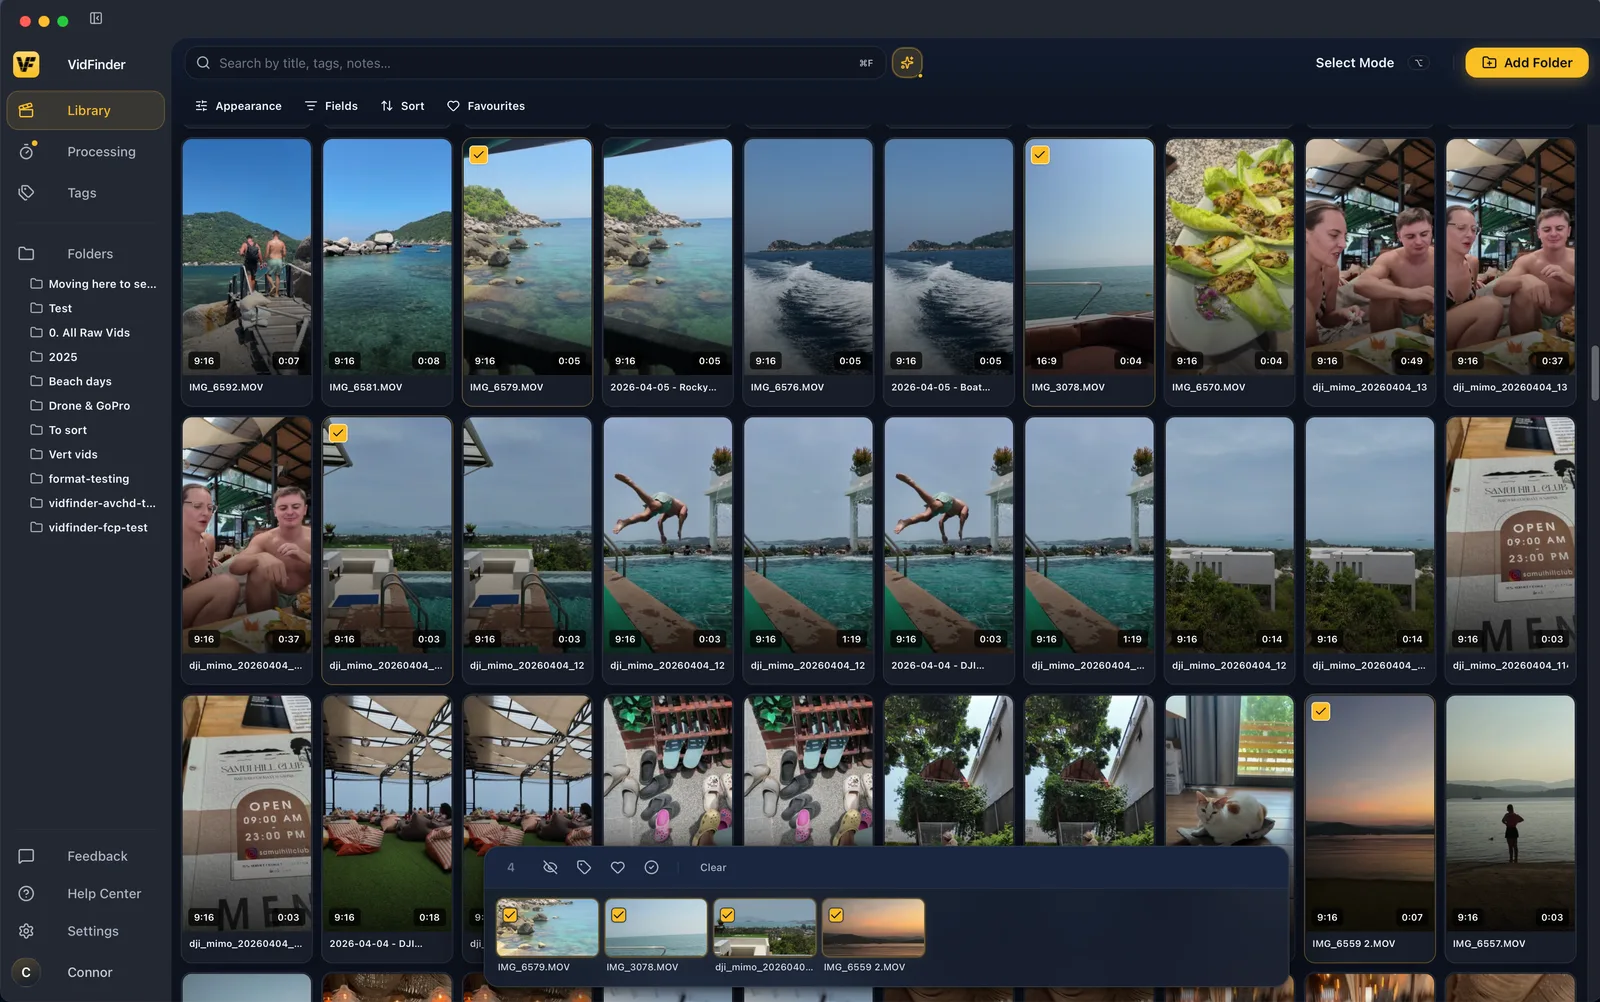Open Settings in the sidebar
This screenshot has width=1600, height=1002.
(85, 931)
